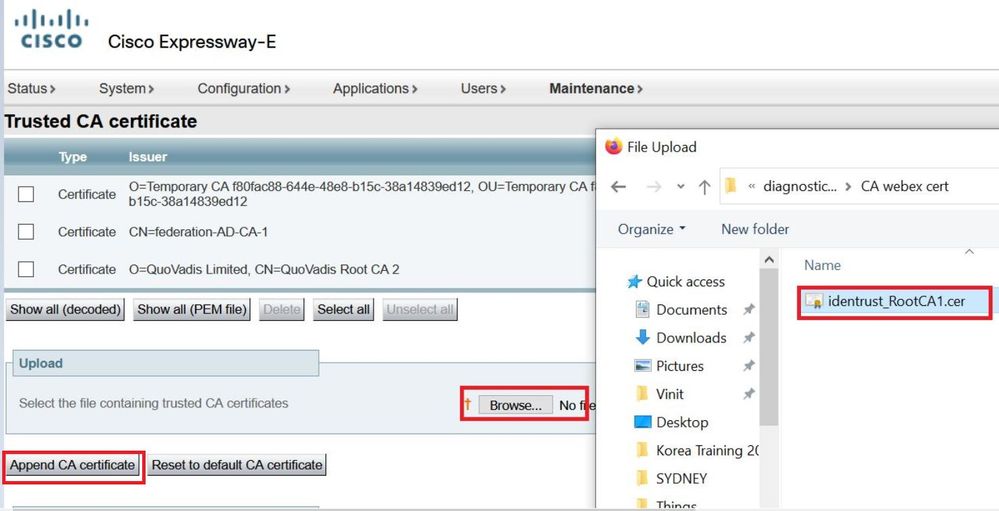Screen dimensions: 999x511
Task: Click 'diagnostic...' path segment
Action: 800,186
